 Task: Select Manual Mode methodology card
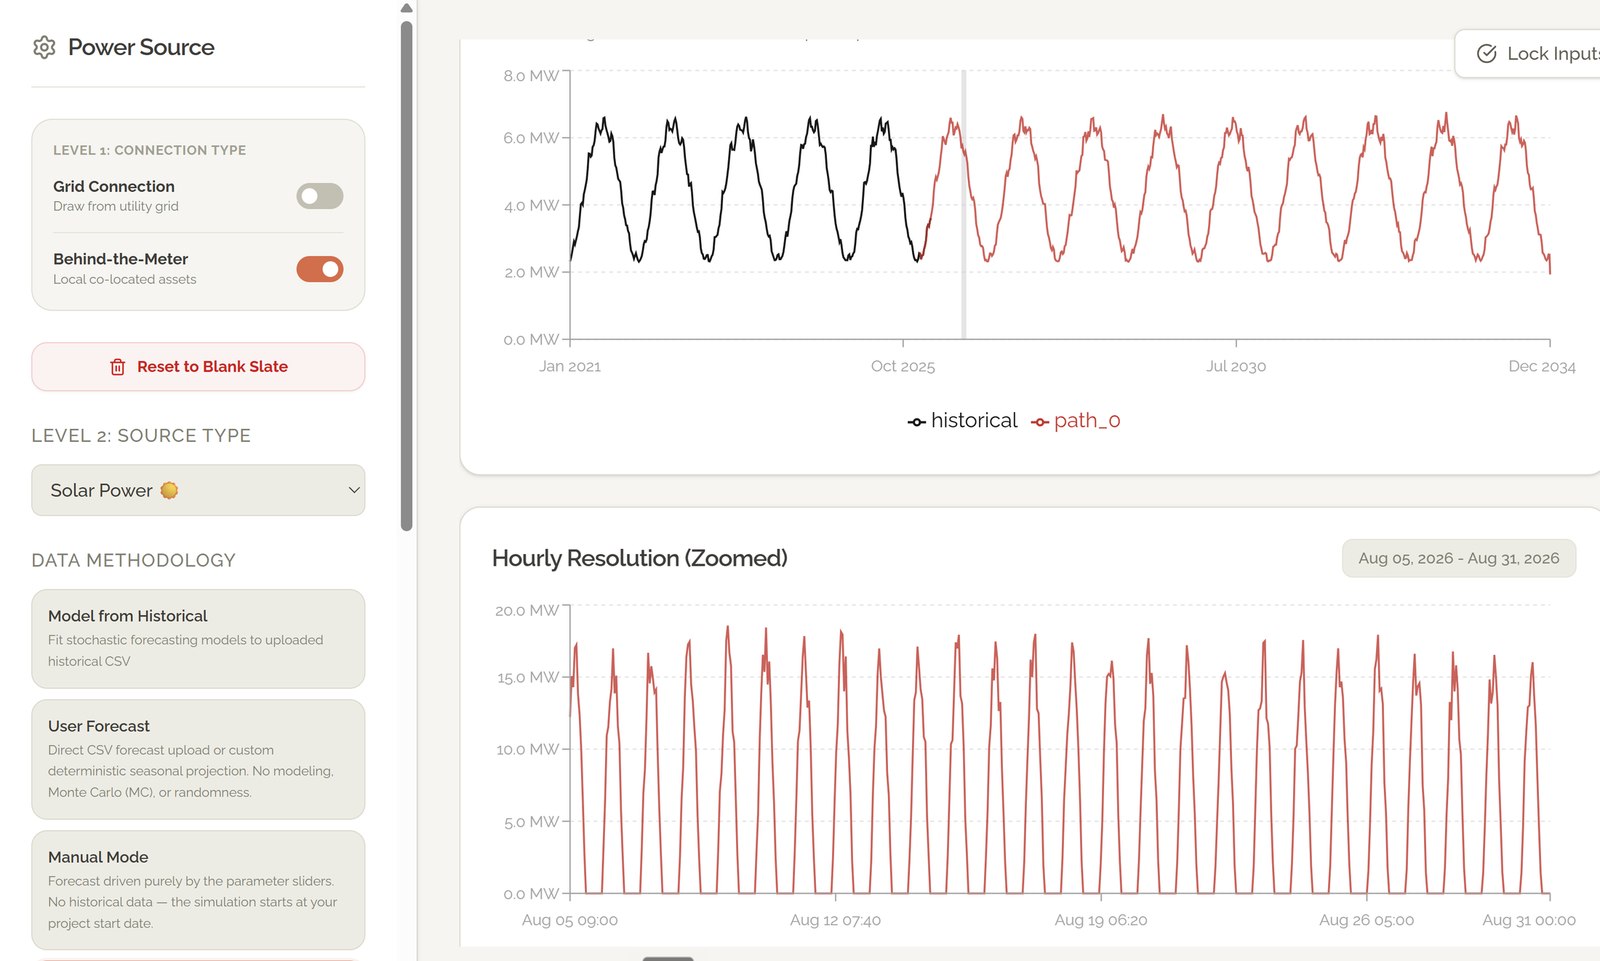click(198, 890)
